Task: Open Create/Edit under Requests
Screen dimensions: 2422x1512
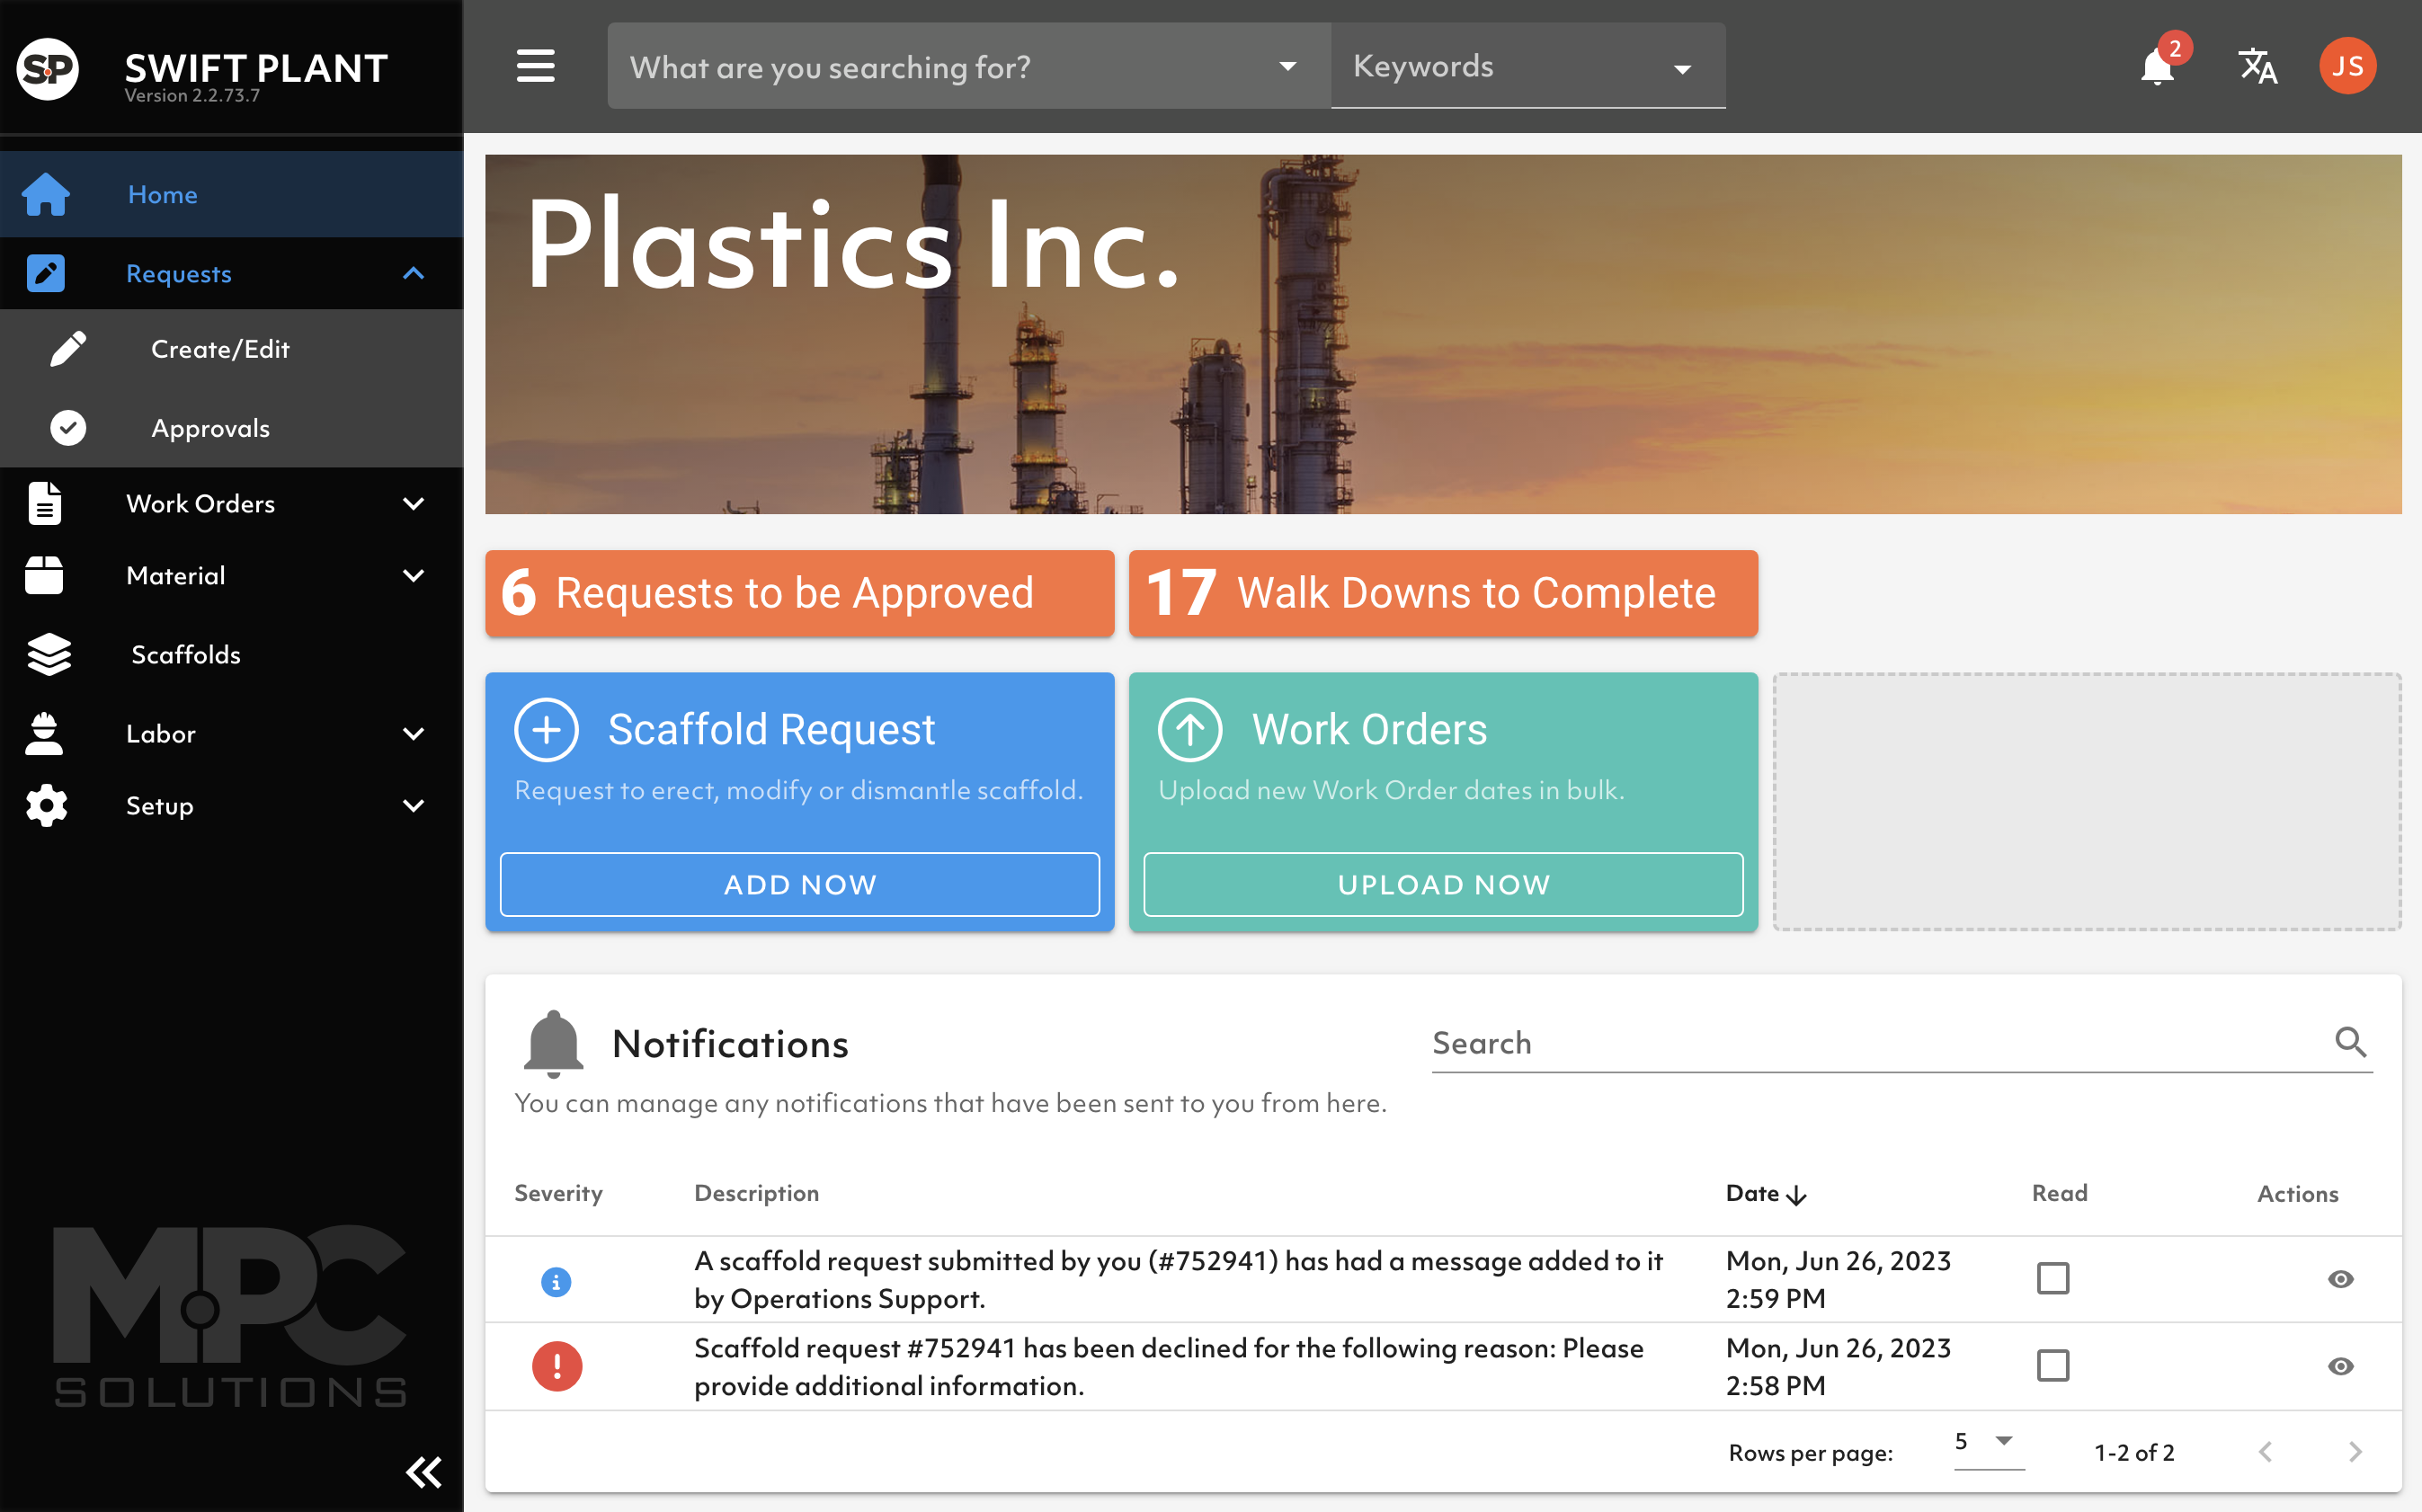Action: (220, 349)
